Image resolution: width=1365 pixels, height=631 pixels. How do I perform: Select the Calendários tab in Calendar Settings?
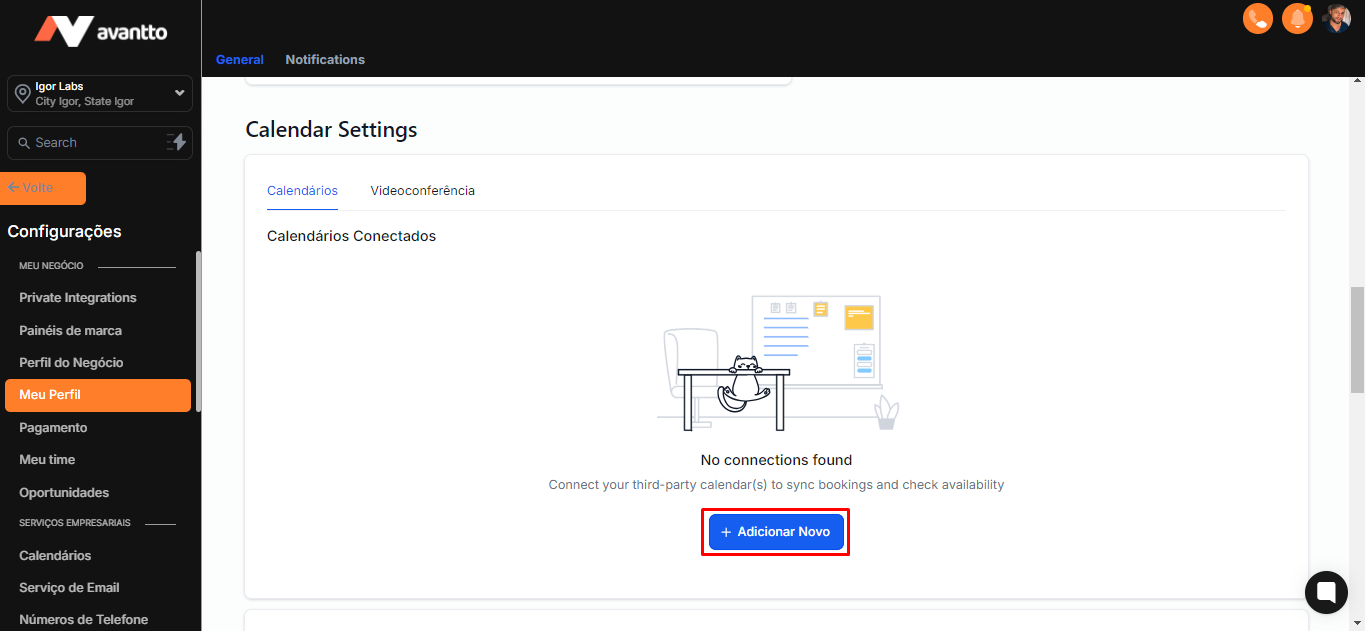302,191
